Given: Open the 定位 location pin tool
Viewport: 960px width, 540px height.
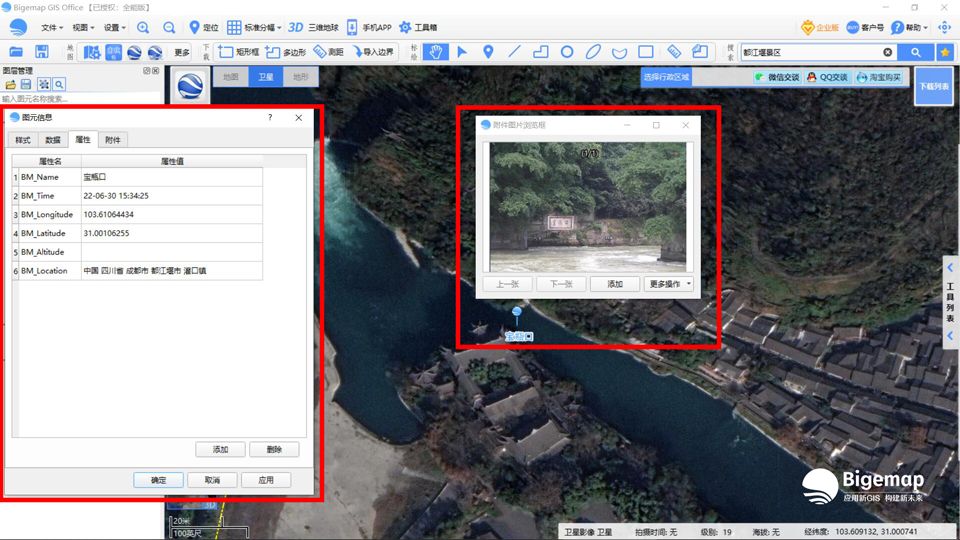Looking at the screenshot, I should [x=203, y=28].
